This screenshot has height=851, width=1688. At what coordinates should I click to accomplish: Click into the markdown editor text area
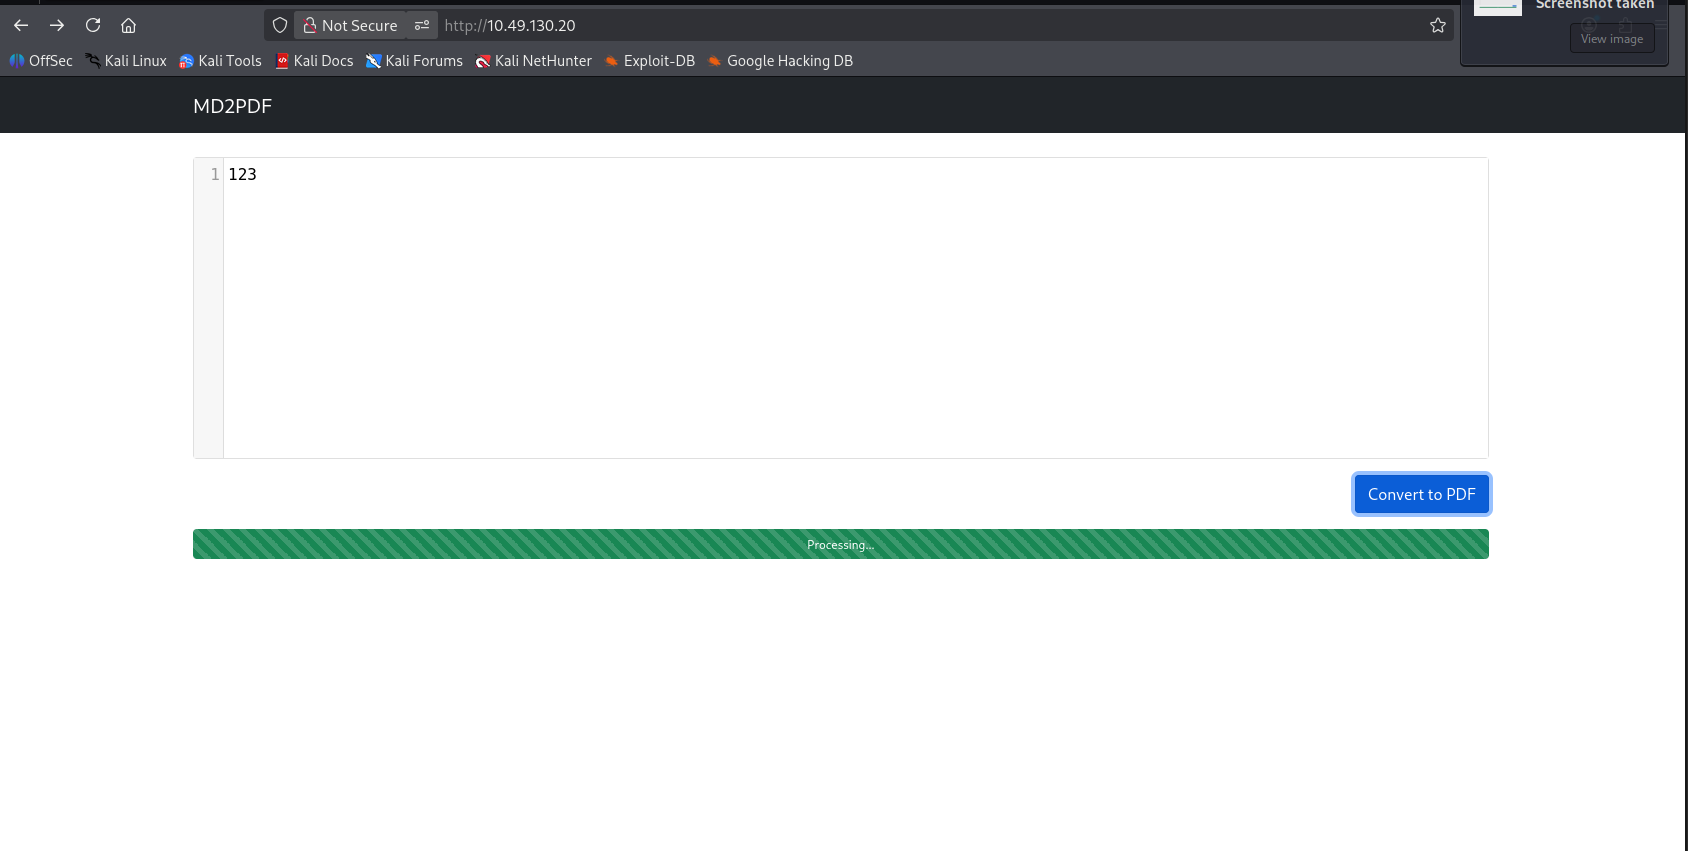pyautogui.click(x=855, y=308)
